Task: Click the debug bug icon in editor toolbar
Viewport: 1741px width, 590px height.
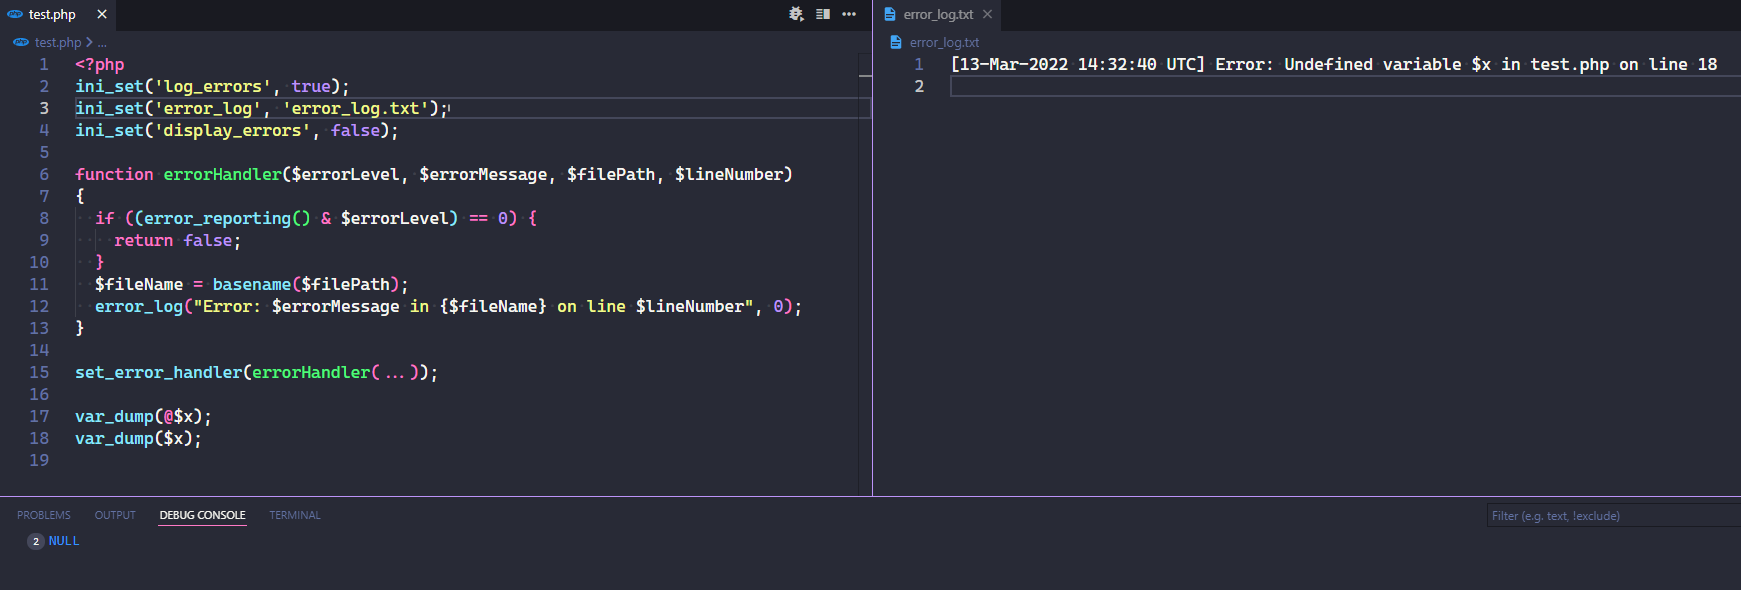Action: pos(796,14)
